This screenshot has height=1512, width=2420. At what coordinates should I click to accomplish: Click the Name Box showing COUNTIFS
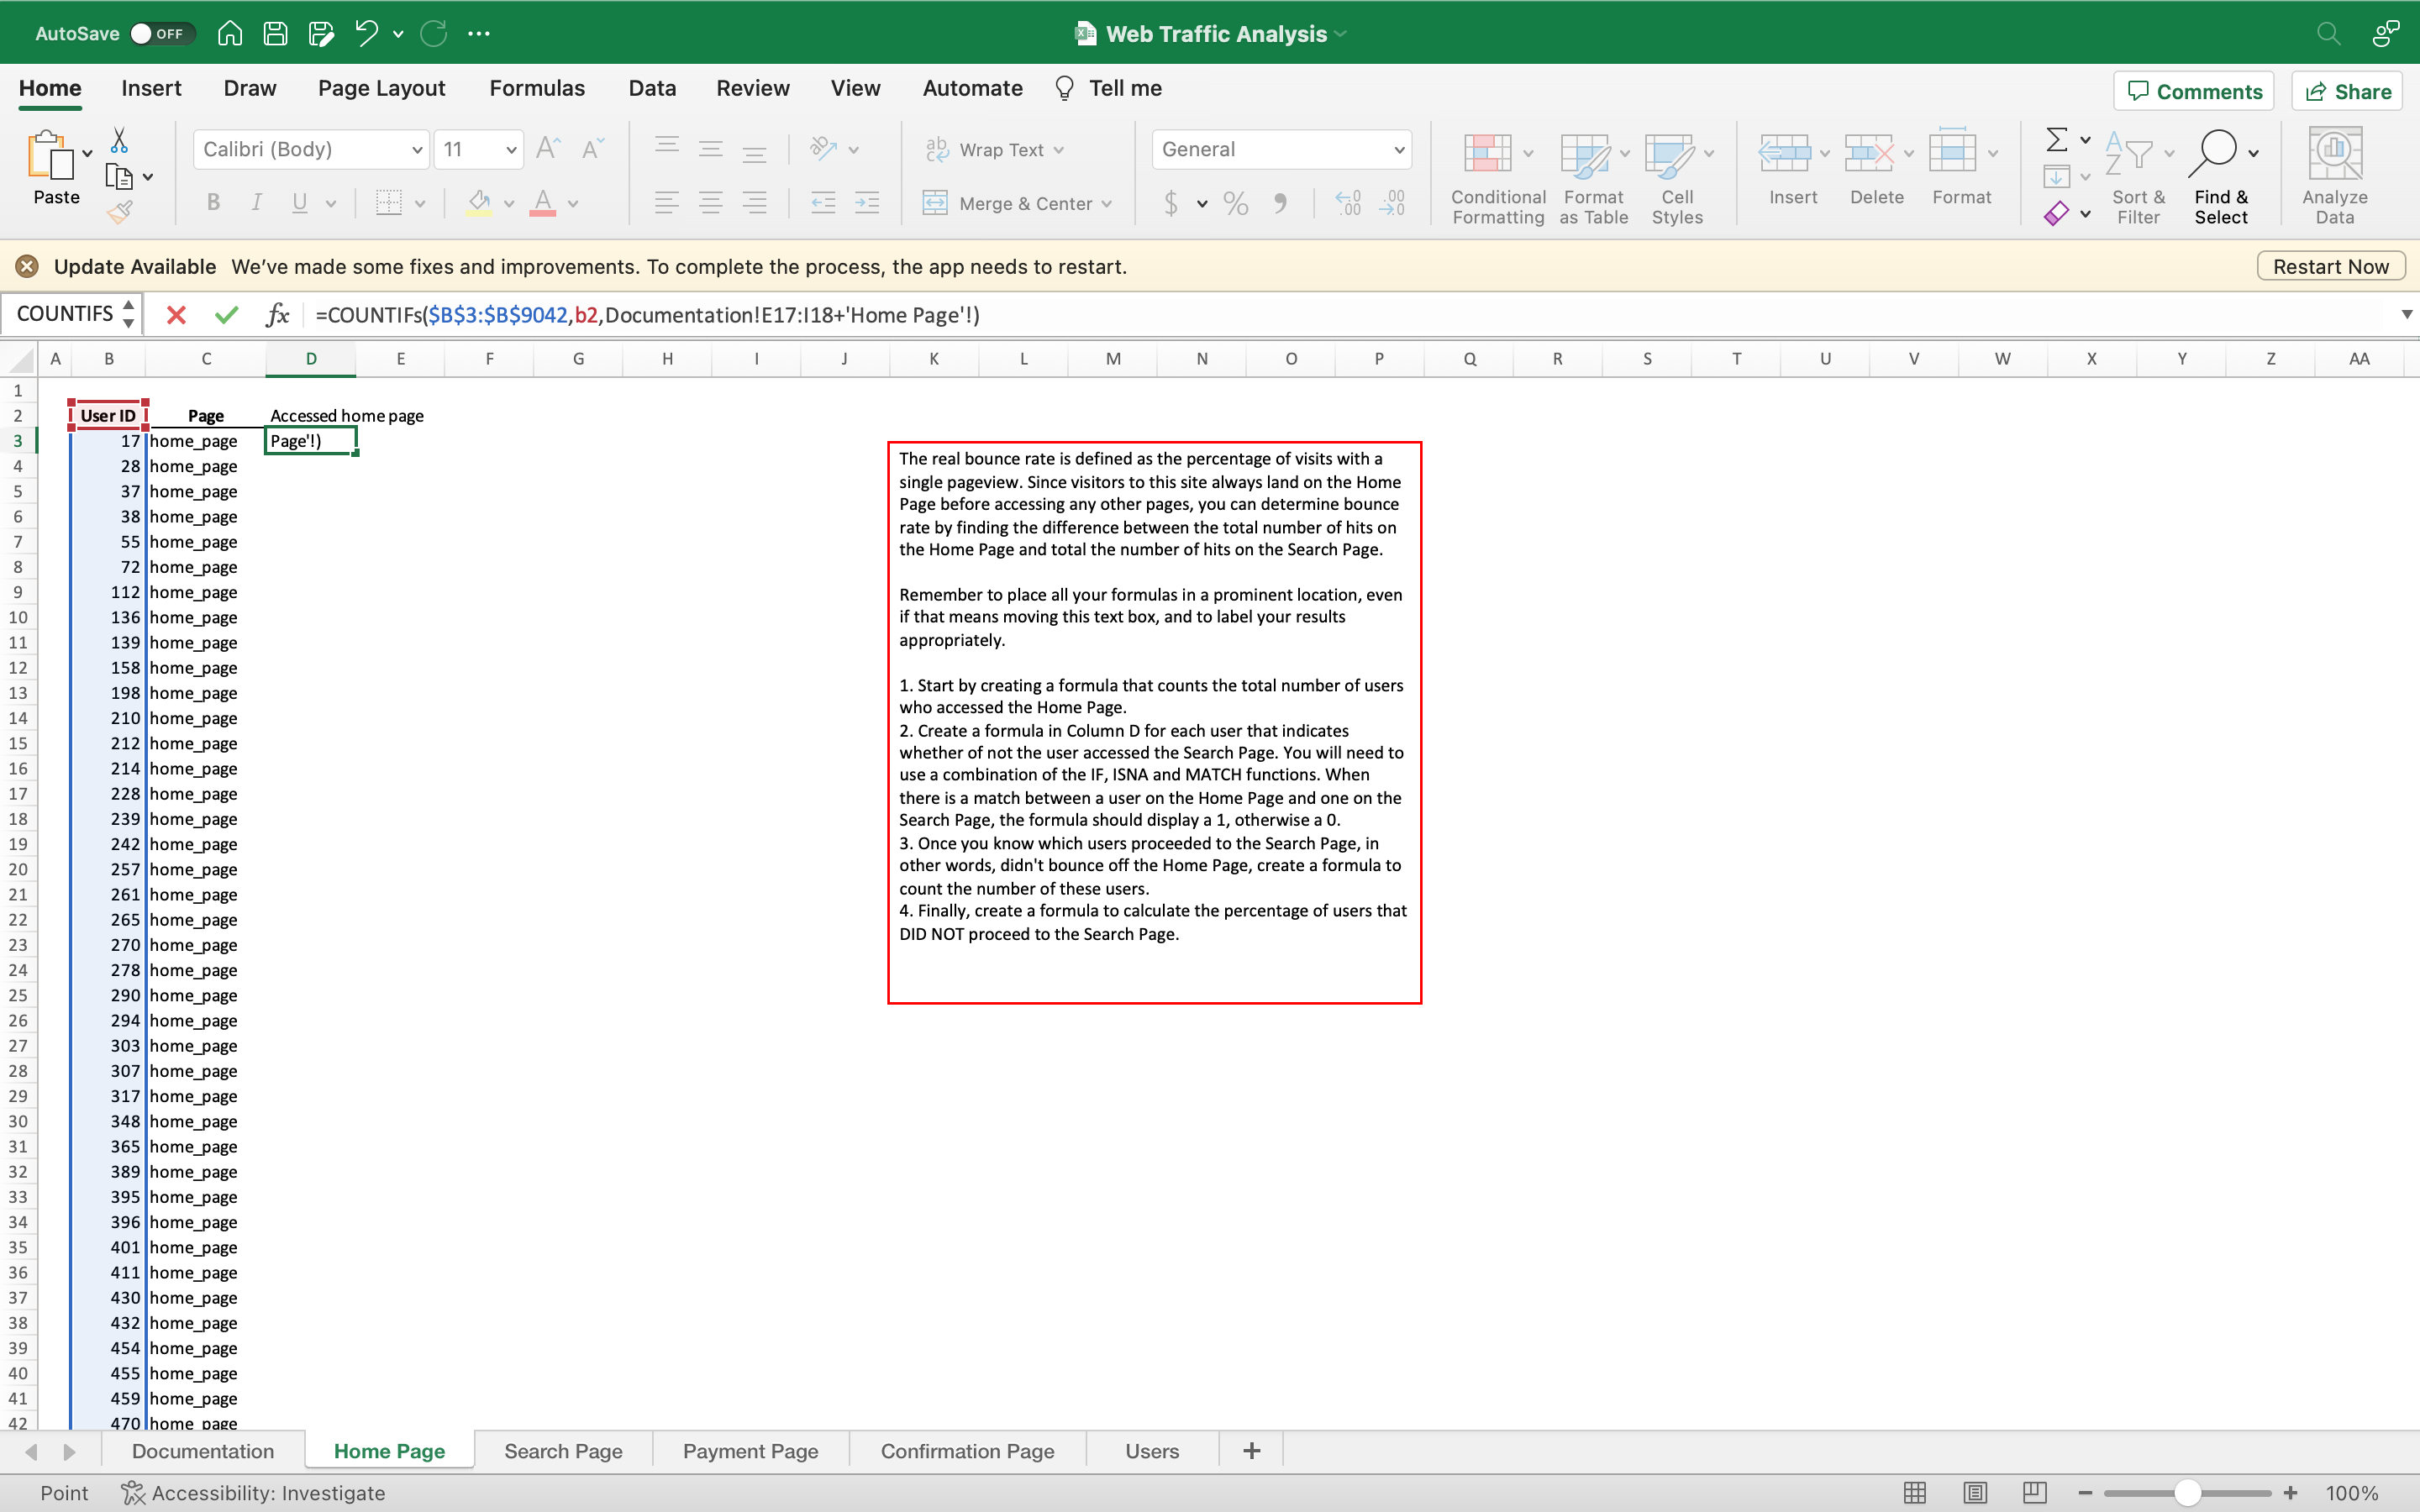click(65, 314)
